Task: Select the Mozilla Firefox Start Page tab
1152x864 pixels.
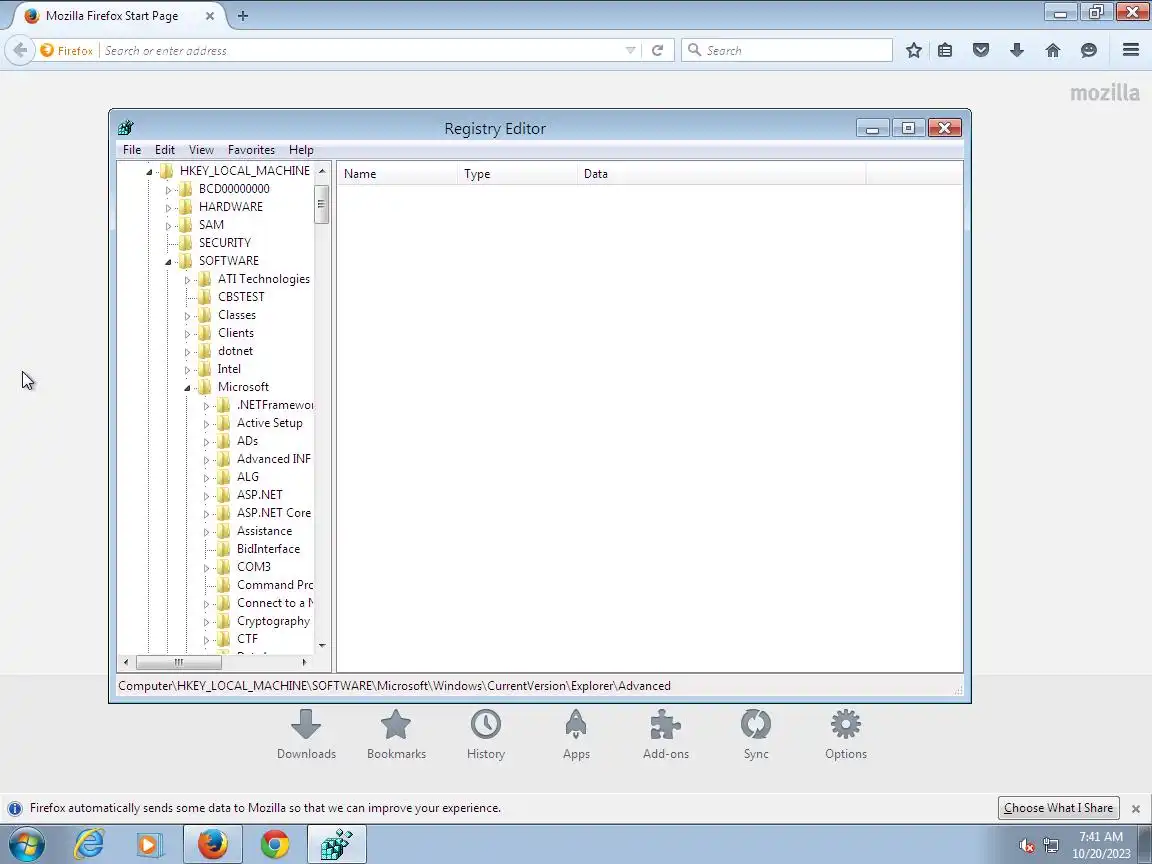Action: pyautogui.click(x=112, y=15)
